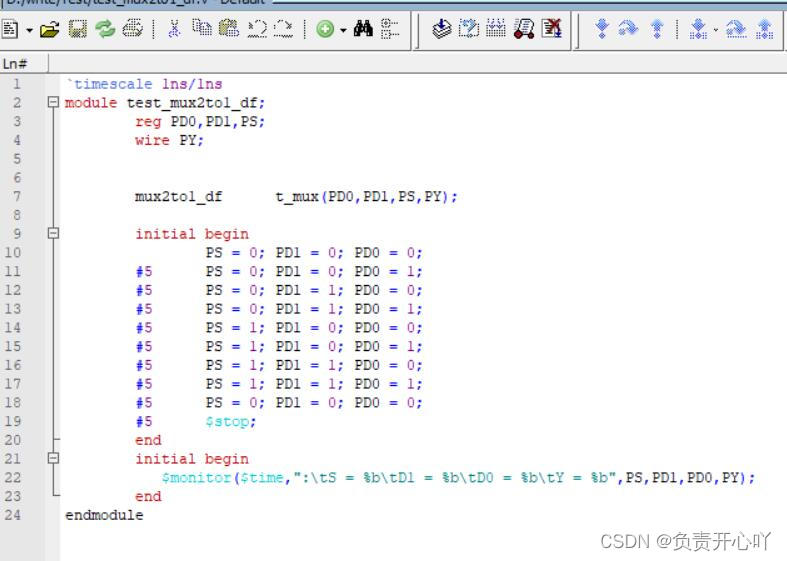Click the stacked pages with down arrow icon
The image size is (787, 561).
click(x=442, y=29)
